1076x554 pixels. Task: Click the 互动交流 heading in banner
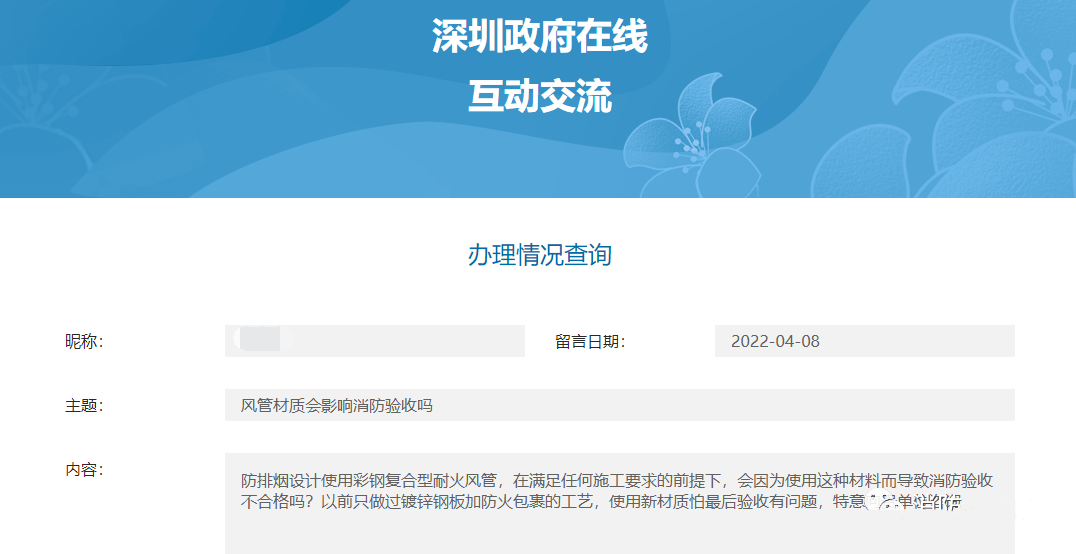coord(539,98)
